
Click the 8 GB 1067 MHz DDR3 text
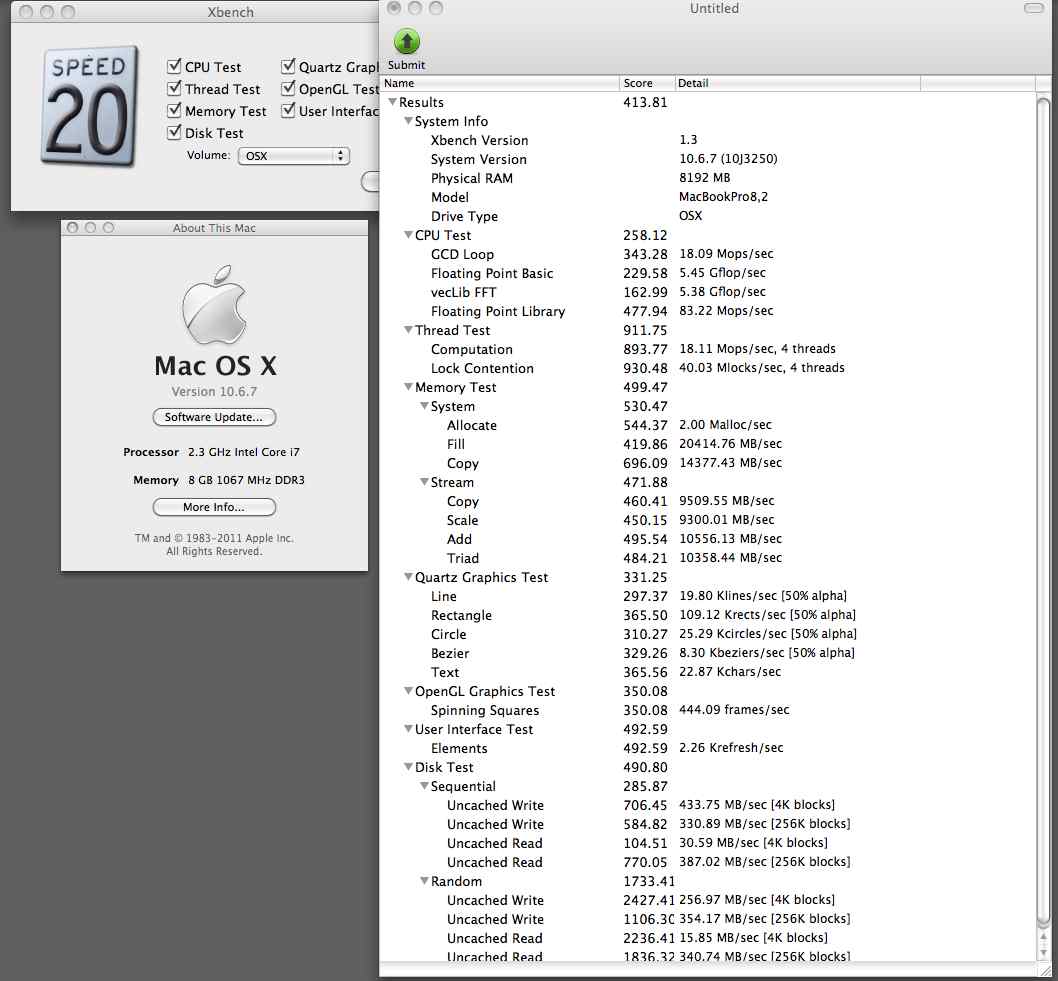pyautogui.click(x=246, y=480)
